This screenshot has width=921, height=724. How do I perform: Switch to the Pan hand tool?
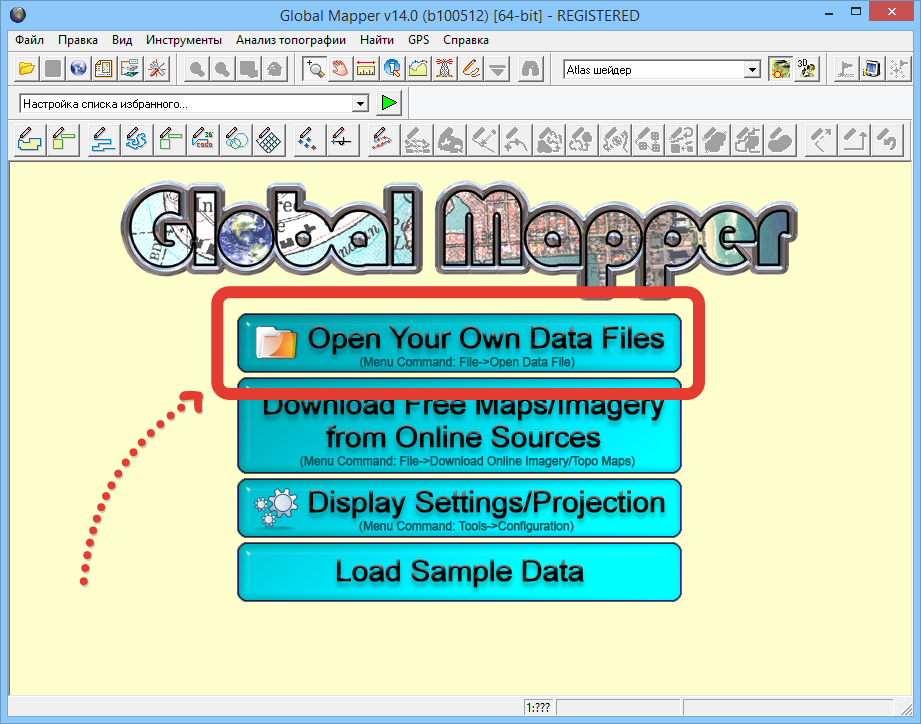[340, 69]
